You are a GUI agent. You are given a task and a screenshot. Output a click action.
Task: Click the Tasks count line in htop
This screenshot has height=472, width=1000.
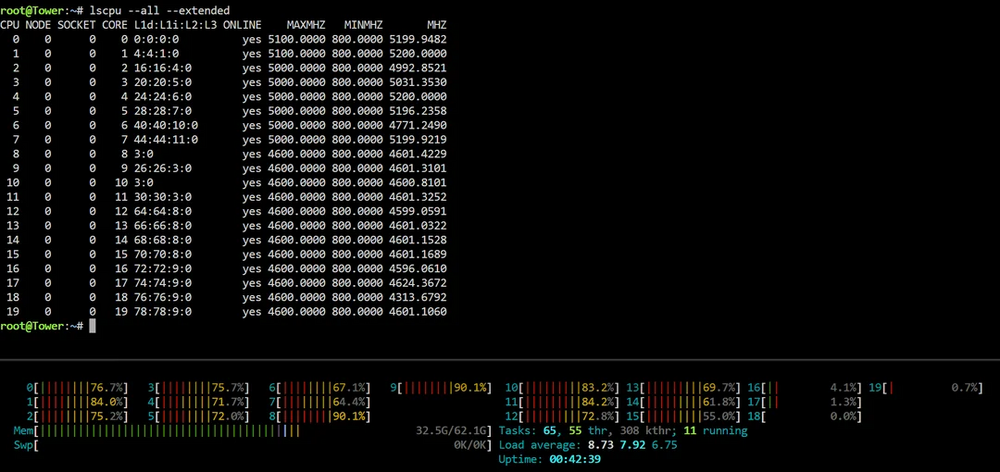click(623, 431)
